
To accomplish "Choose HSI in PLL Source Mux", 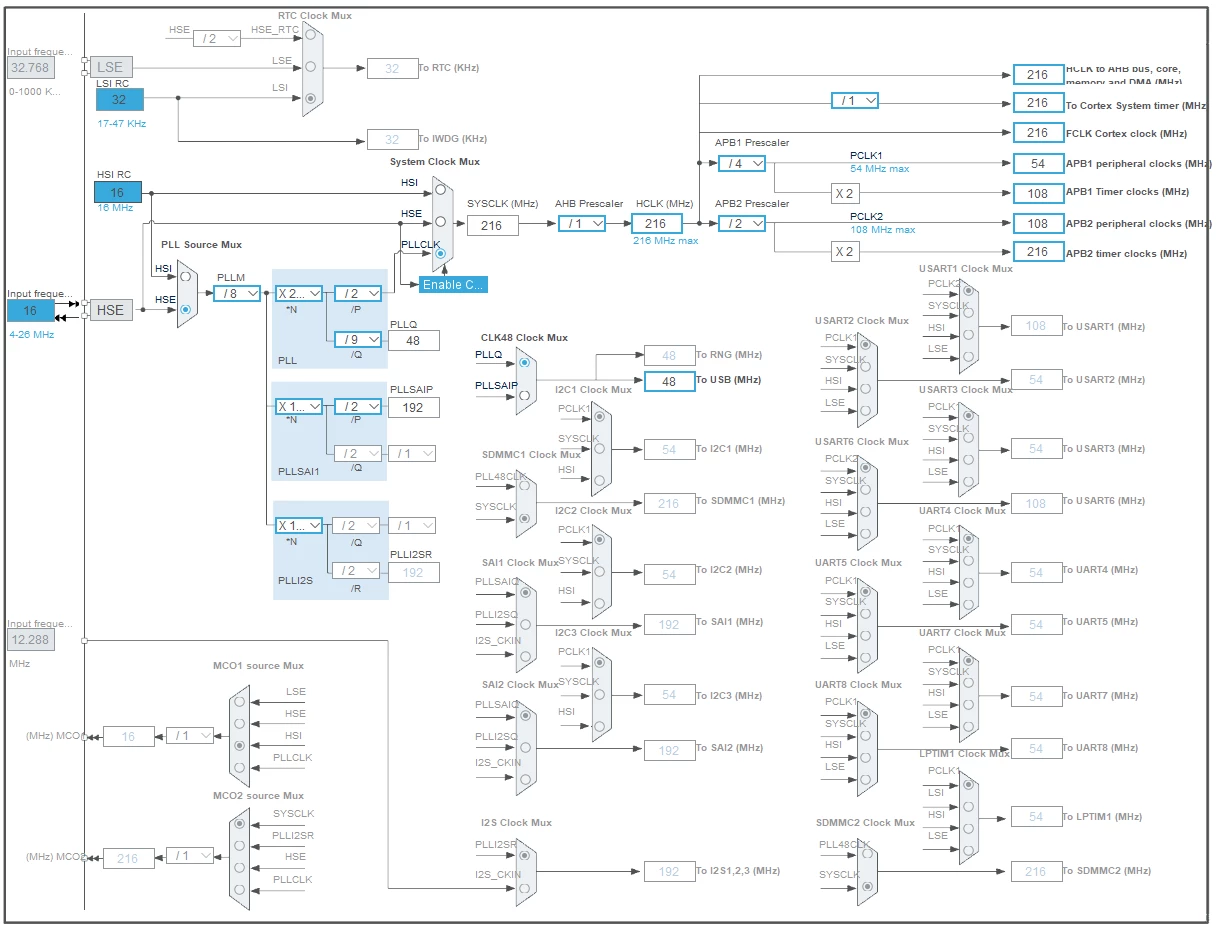I will click(185, 276).
